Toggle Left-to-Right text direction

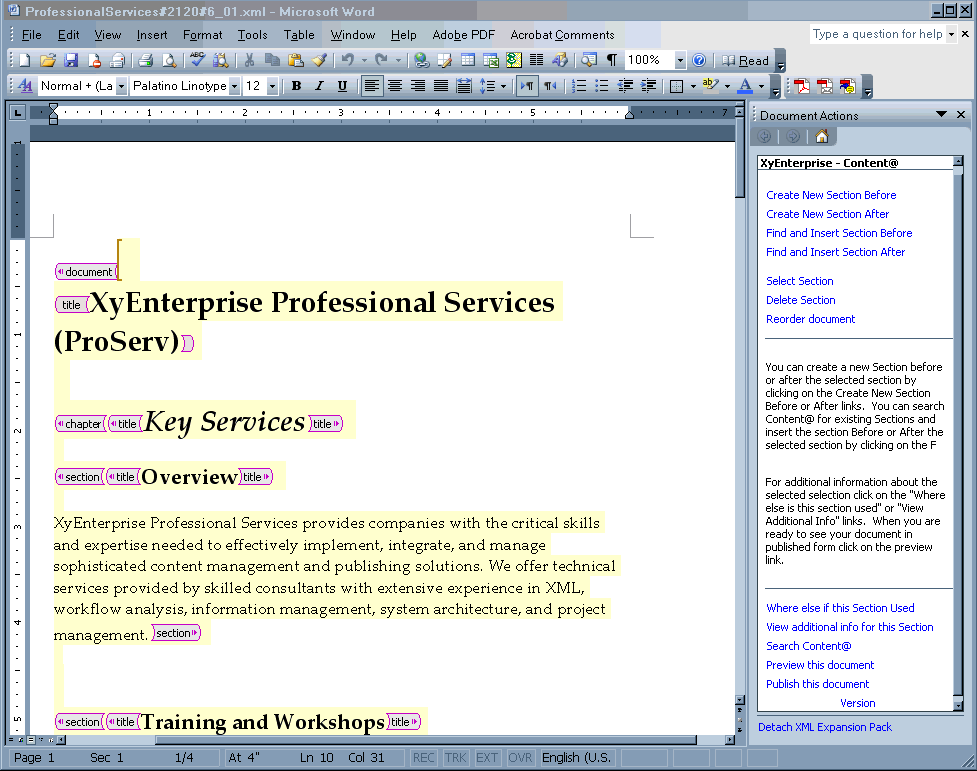pos(527,86)
